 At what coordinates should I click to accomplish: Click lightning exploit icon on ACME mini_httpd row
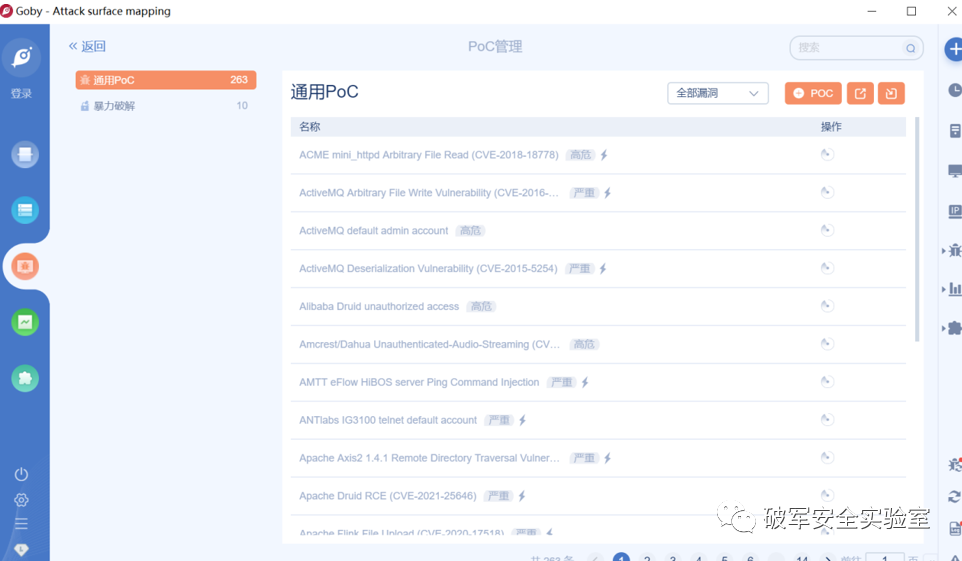coord(604,155)
